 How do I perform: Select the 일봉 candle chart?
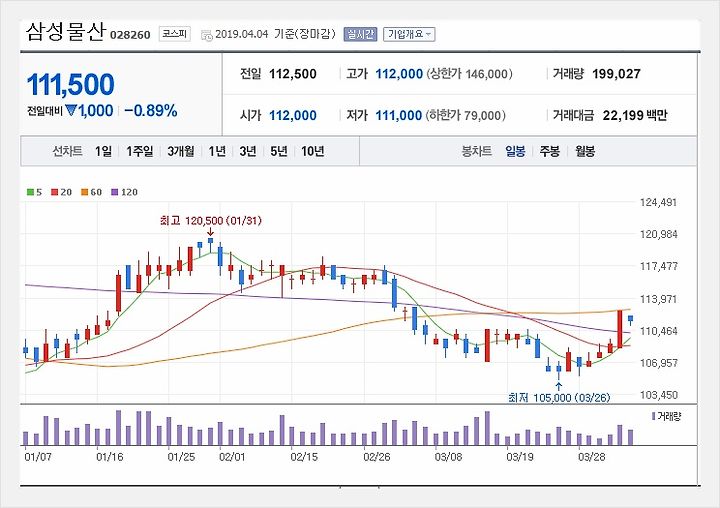[515, 151]
